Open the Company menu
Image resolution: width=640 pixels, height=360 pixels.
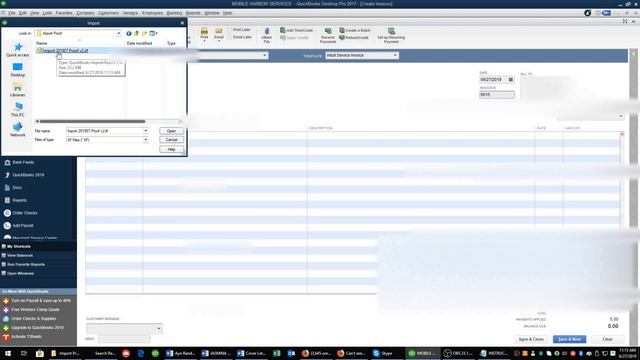85,13
